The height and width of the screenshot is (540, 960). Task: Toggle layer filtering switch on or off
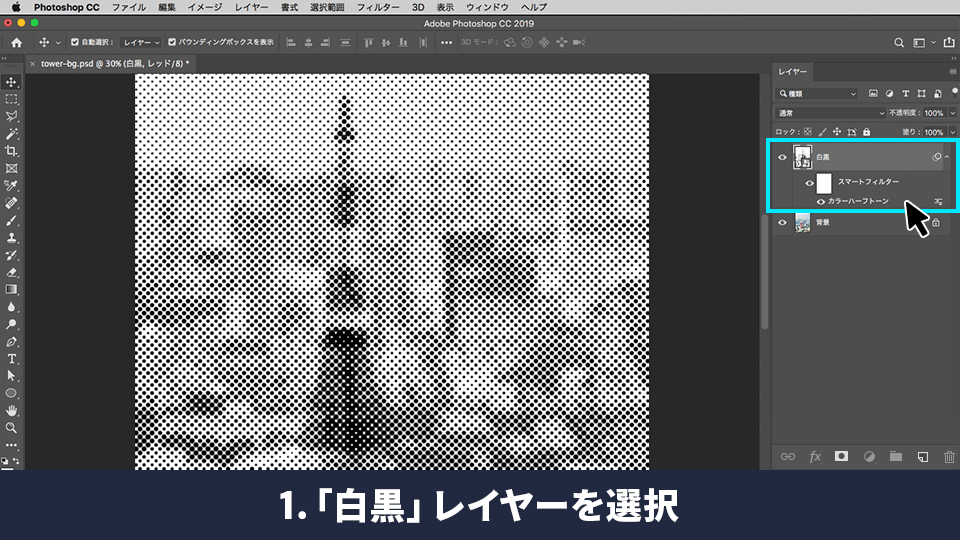[954, 93]
